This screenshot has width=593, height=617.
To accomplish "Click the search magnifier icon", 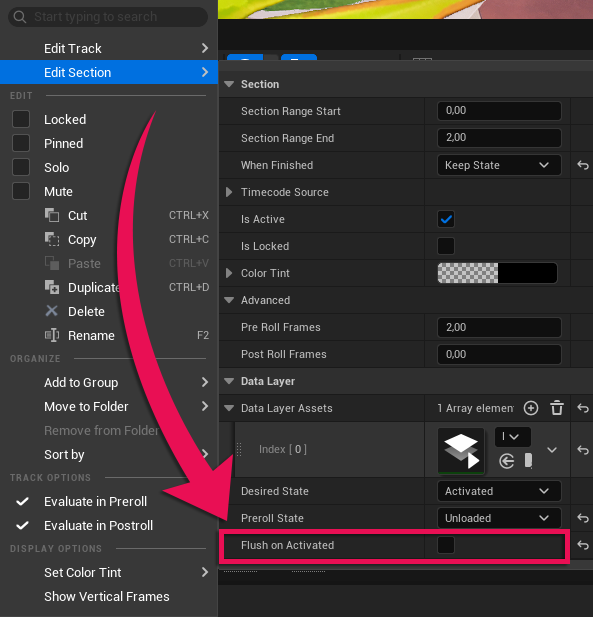I will 20,17.
